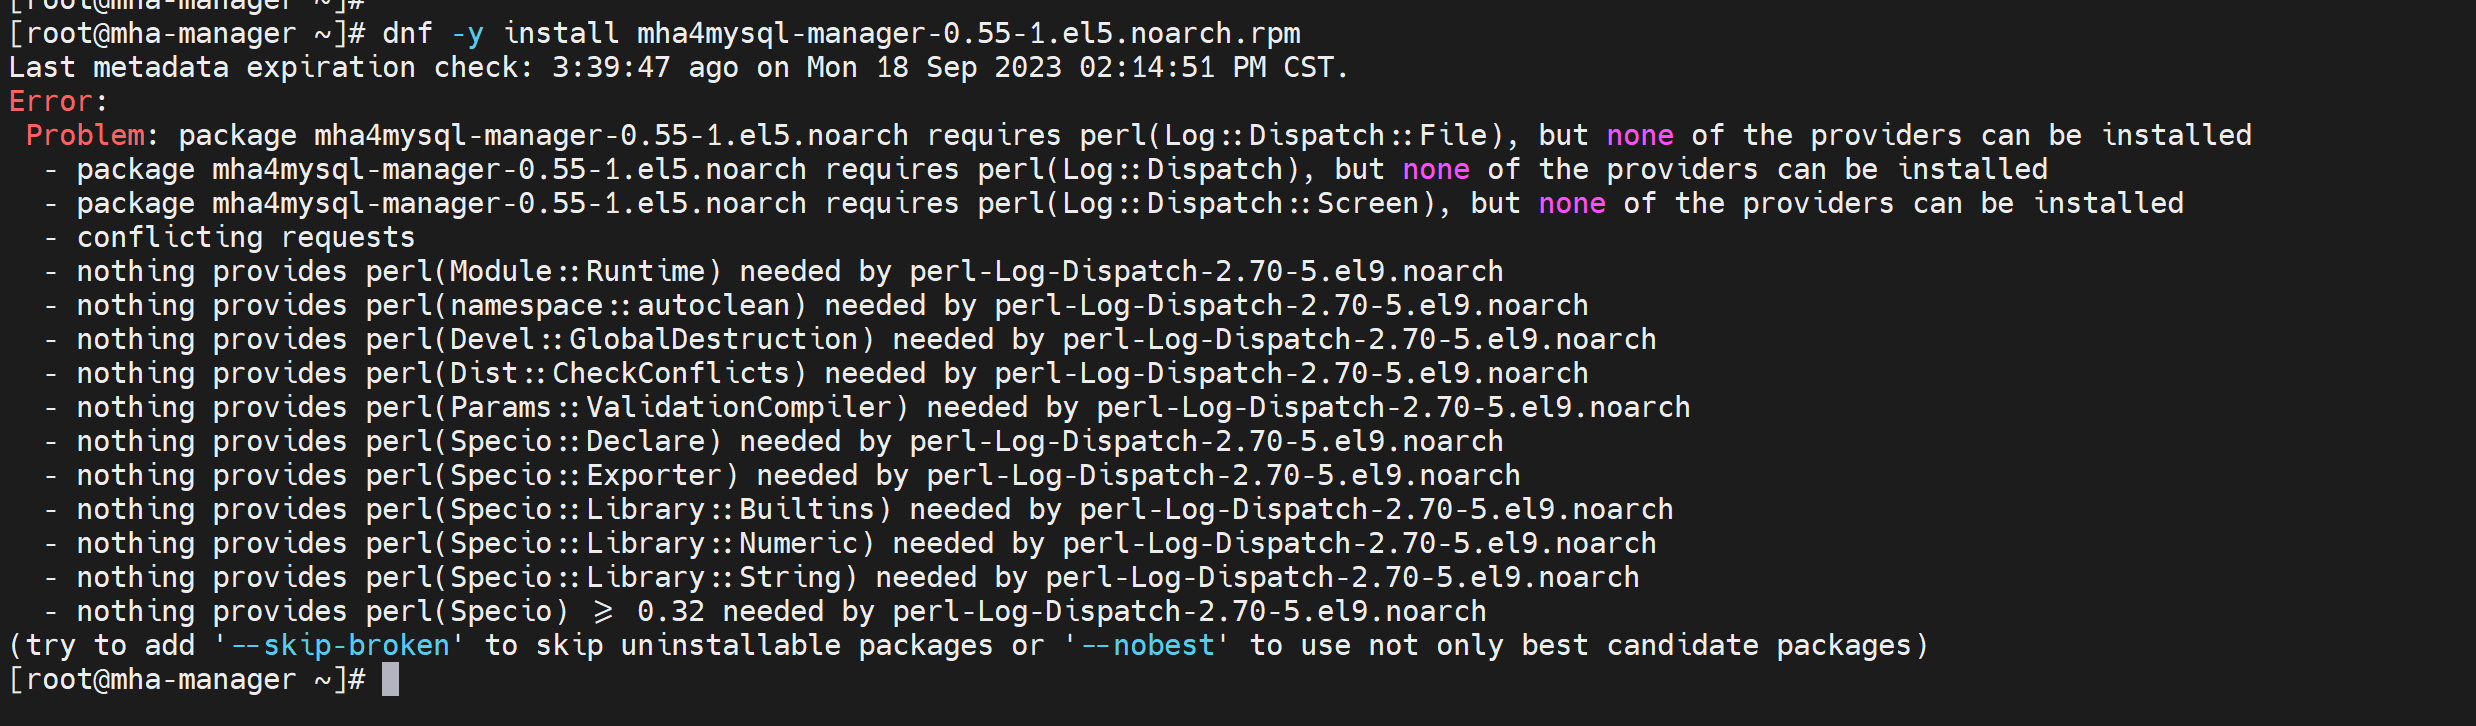Click the magenta "none" on the Problem line
The image size is (2476, 726).
point(1639,136)
